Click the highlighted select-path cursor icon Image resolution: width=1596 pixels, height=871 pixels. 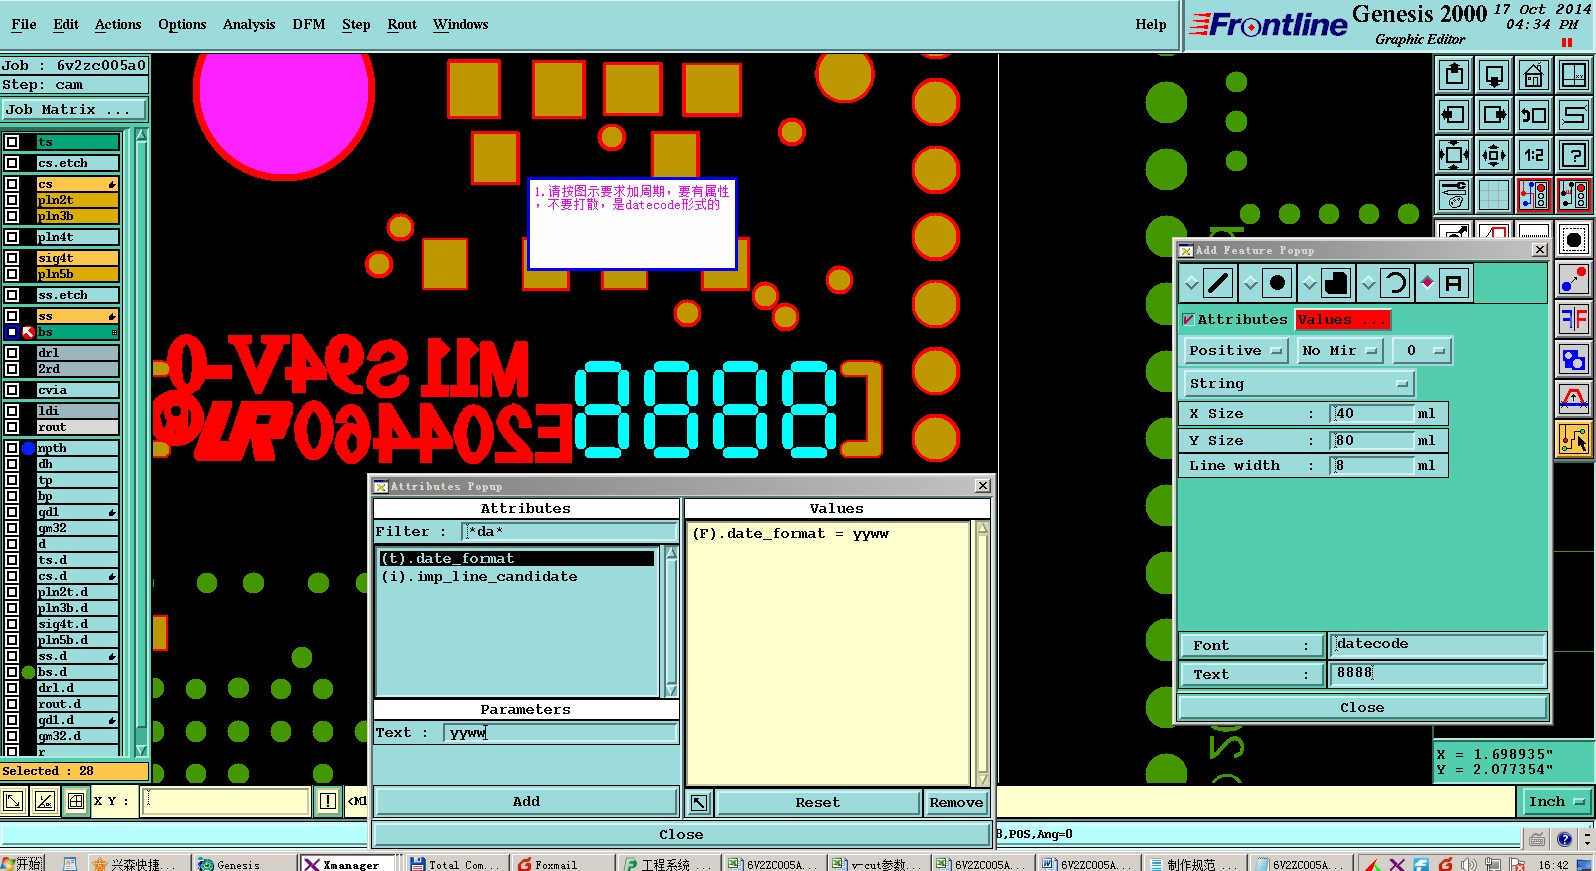click(x=1574, y=439)
